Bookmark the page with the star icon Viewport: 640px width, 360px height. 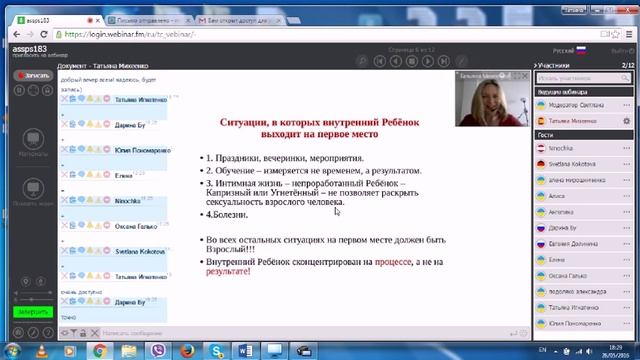(x=616, y=34)
